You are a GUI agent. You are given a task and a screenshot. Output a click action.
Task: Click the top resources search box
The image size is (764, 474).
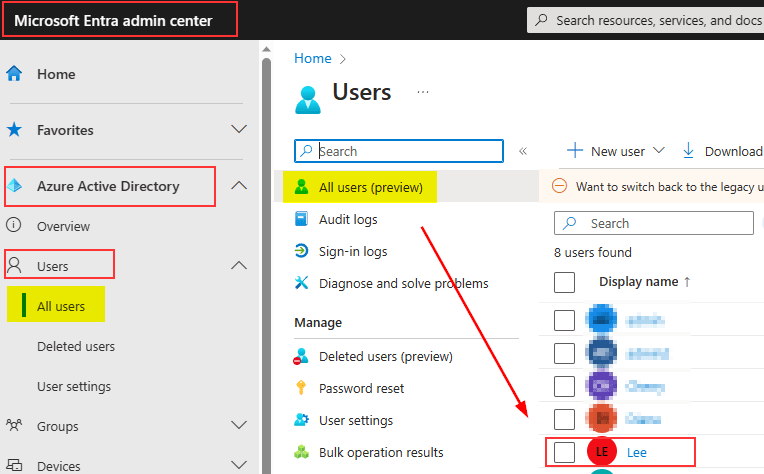pyautogui.click(x=650, y=20)
